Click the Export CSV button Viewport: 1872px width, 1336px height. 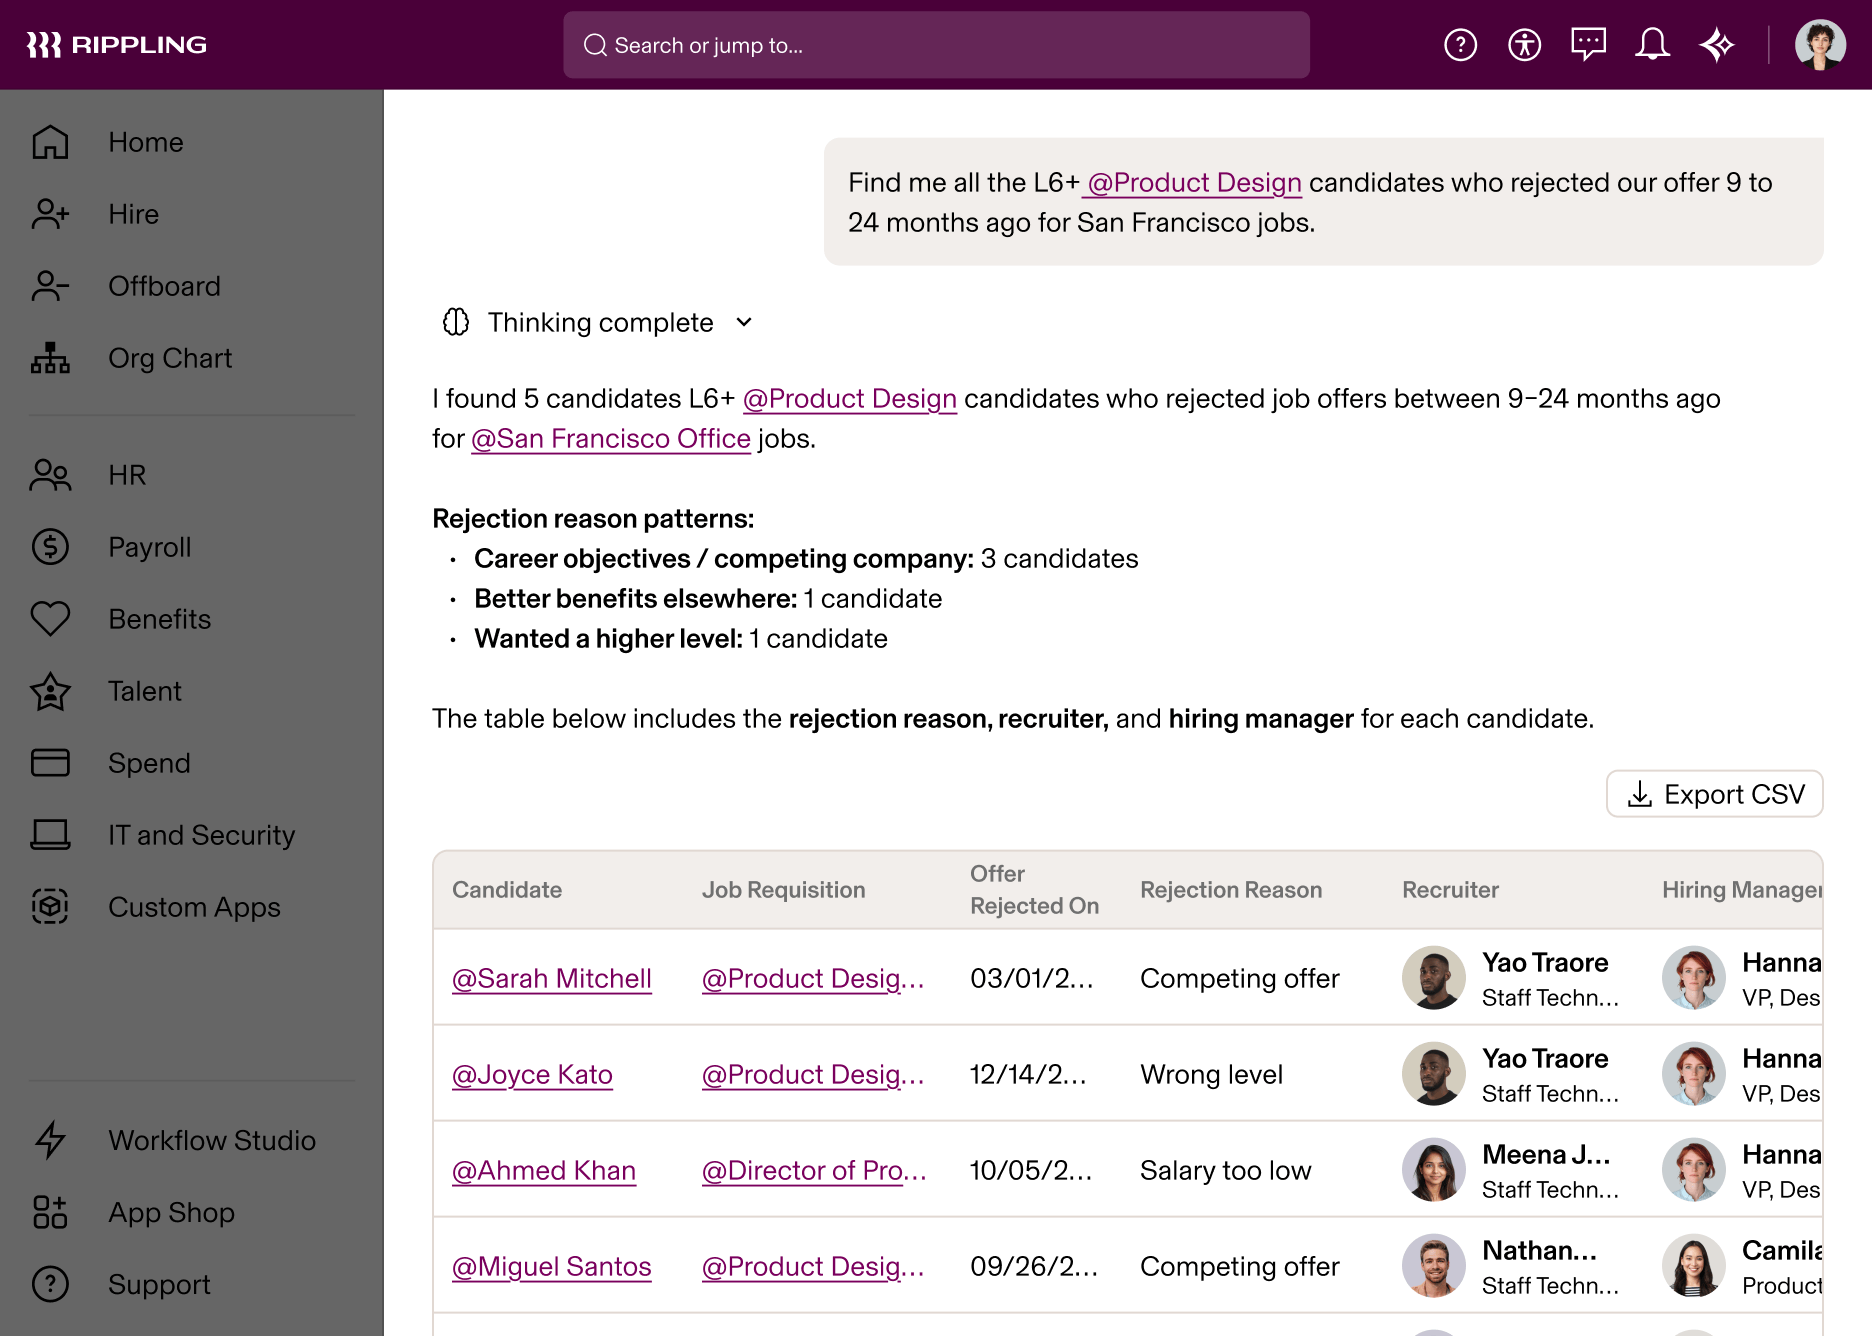[1714, 794]
